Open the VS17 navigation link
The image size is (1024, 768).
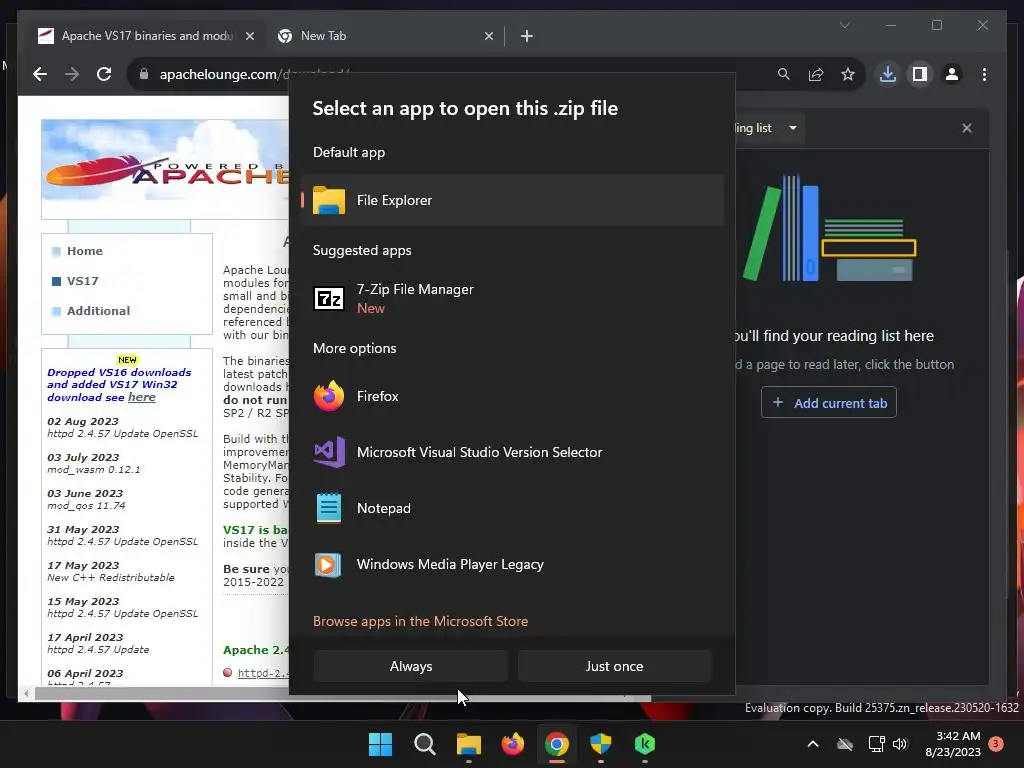pyautogui.click(x=82, y=281)
